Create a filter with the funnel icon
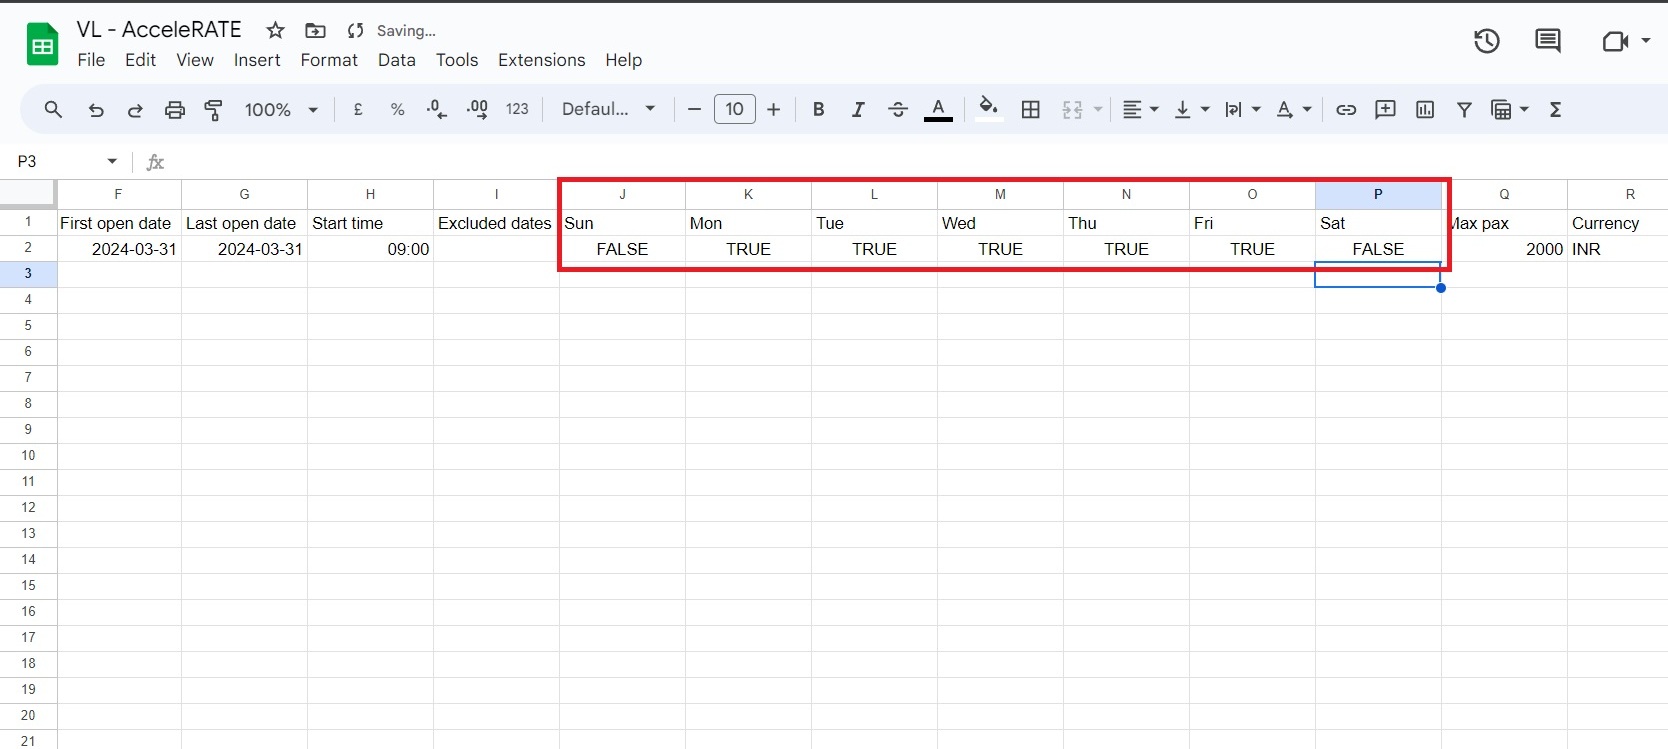The width and height of the screenshot is (1668, 749). pos(1464,110)
